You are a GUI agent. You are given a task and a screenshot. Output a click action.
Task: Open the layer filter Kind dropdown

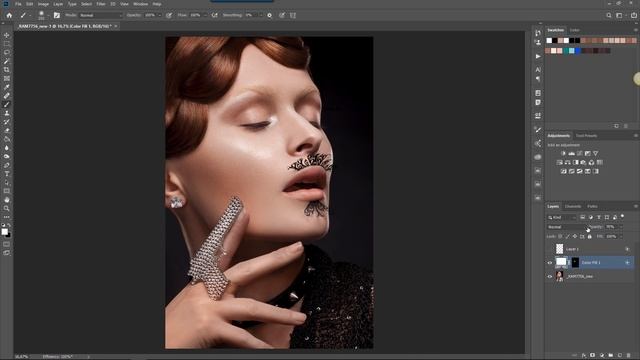coord(562,218)
